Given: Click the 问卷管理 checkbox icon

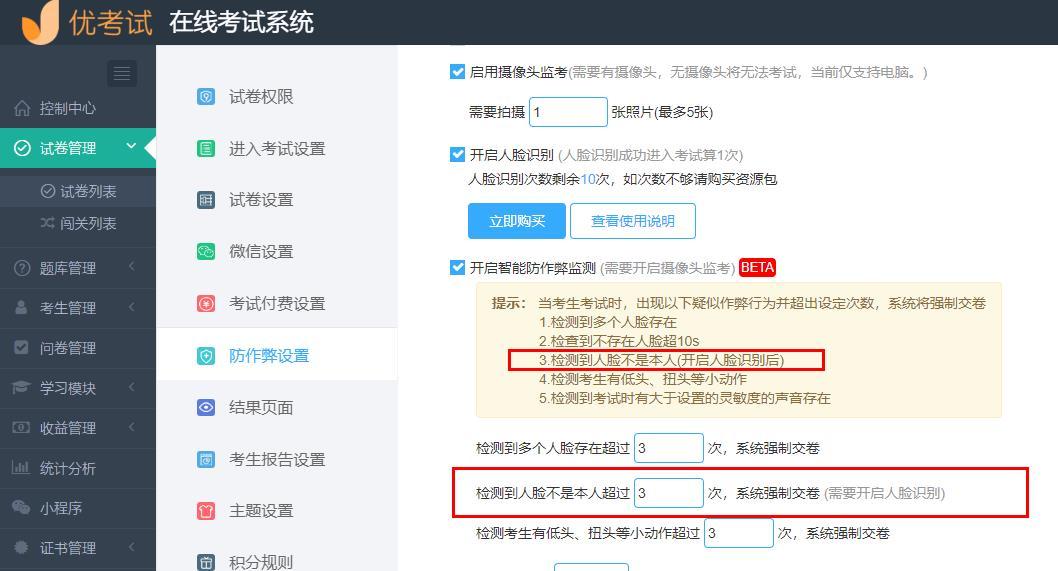Looking at the screenshot, I should click(22, 348).
